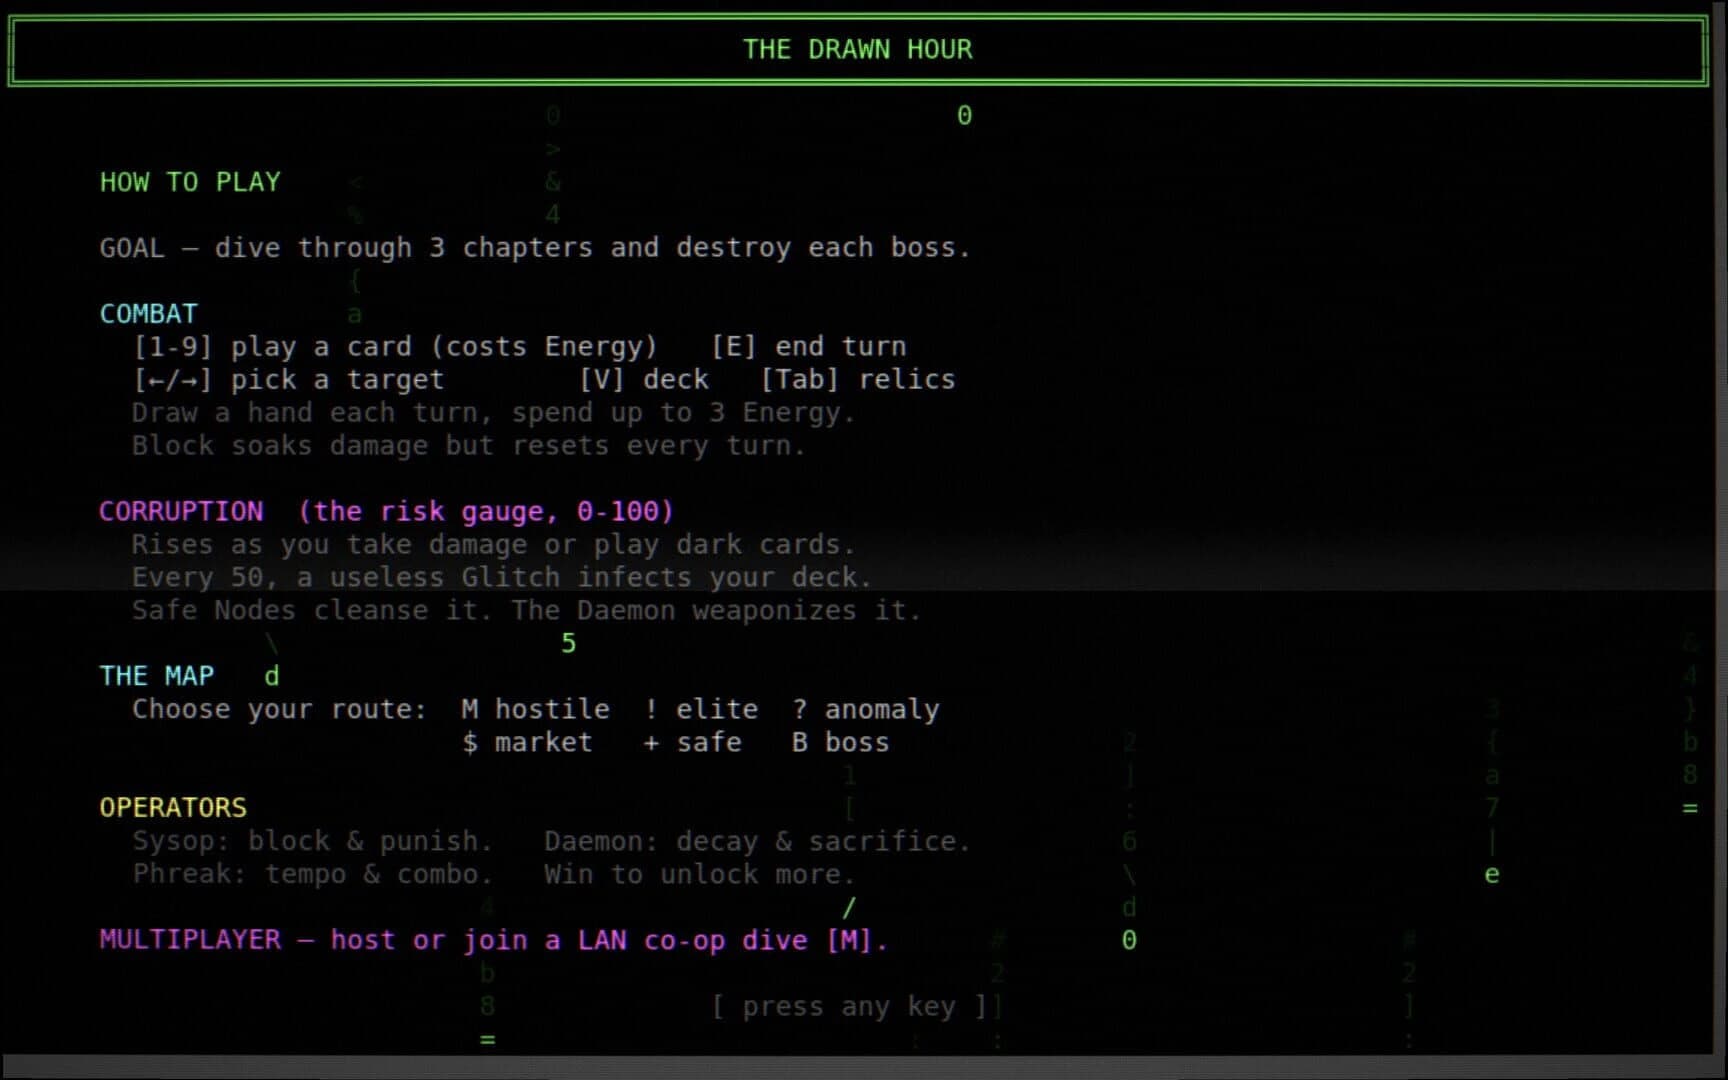Image resolution: width=1728 pixels, height=1080 pixels.
Task: Click the $ market map symbol
Action: [x=527, y=742]
